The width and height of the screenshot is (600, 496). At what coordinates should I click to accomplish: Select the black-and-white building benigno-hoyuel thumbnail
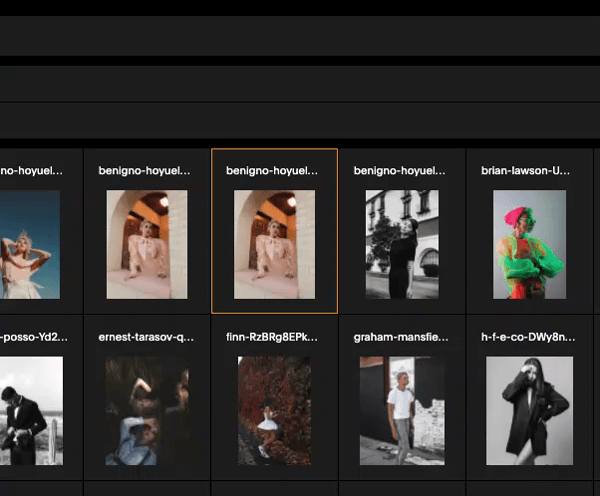pyautogui.click(x=402, y=245)
